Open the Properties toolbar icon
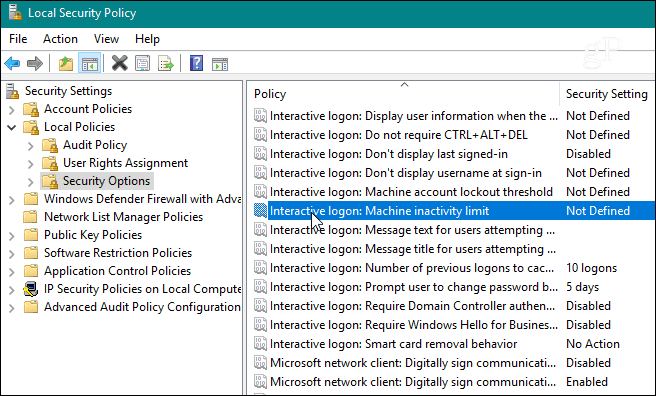Image resolution: width=656 pixels, height=396 pixels. [x=143, y=64]
